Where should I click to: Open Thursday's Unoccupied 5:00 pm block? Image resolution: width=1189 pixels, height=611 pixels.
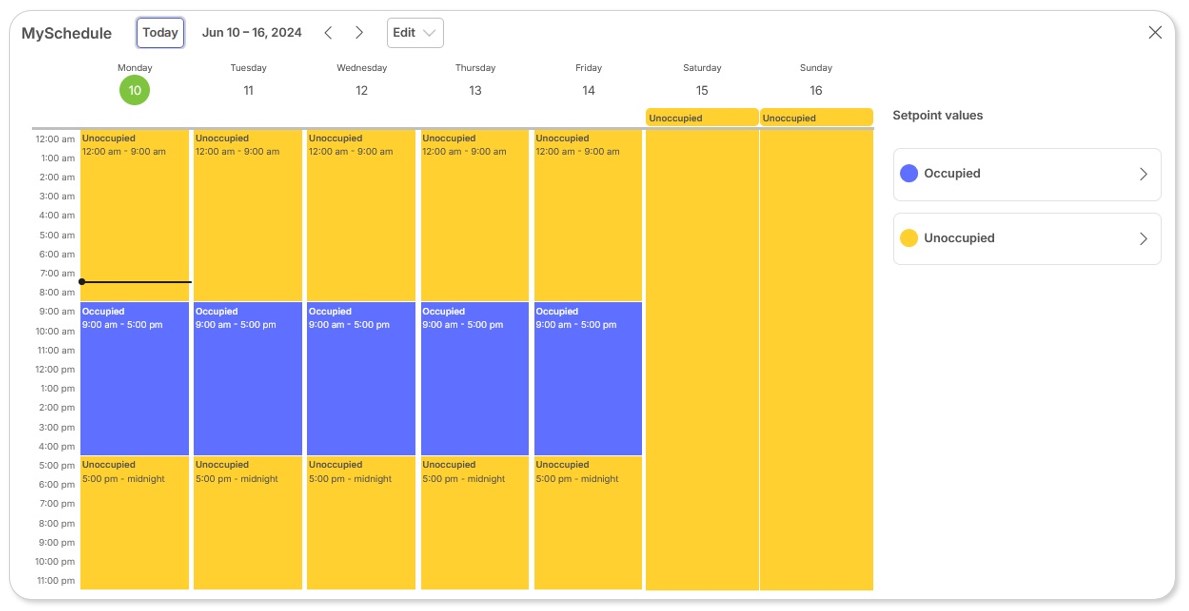(475, 523)
